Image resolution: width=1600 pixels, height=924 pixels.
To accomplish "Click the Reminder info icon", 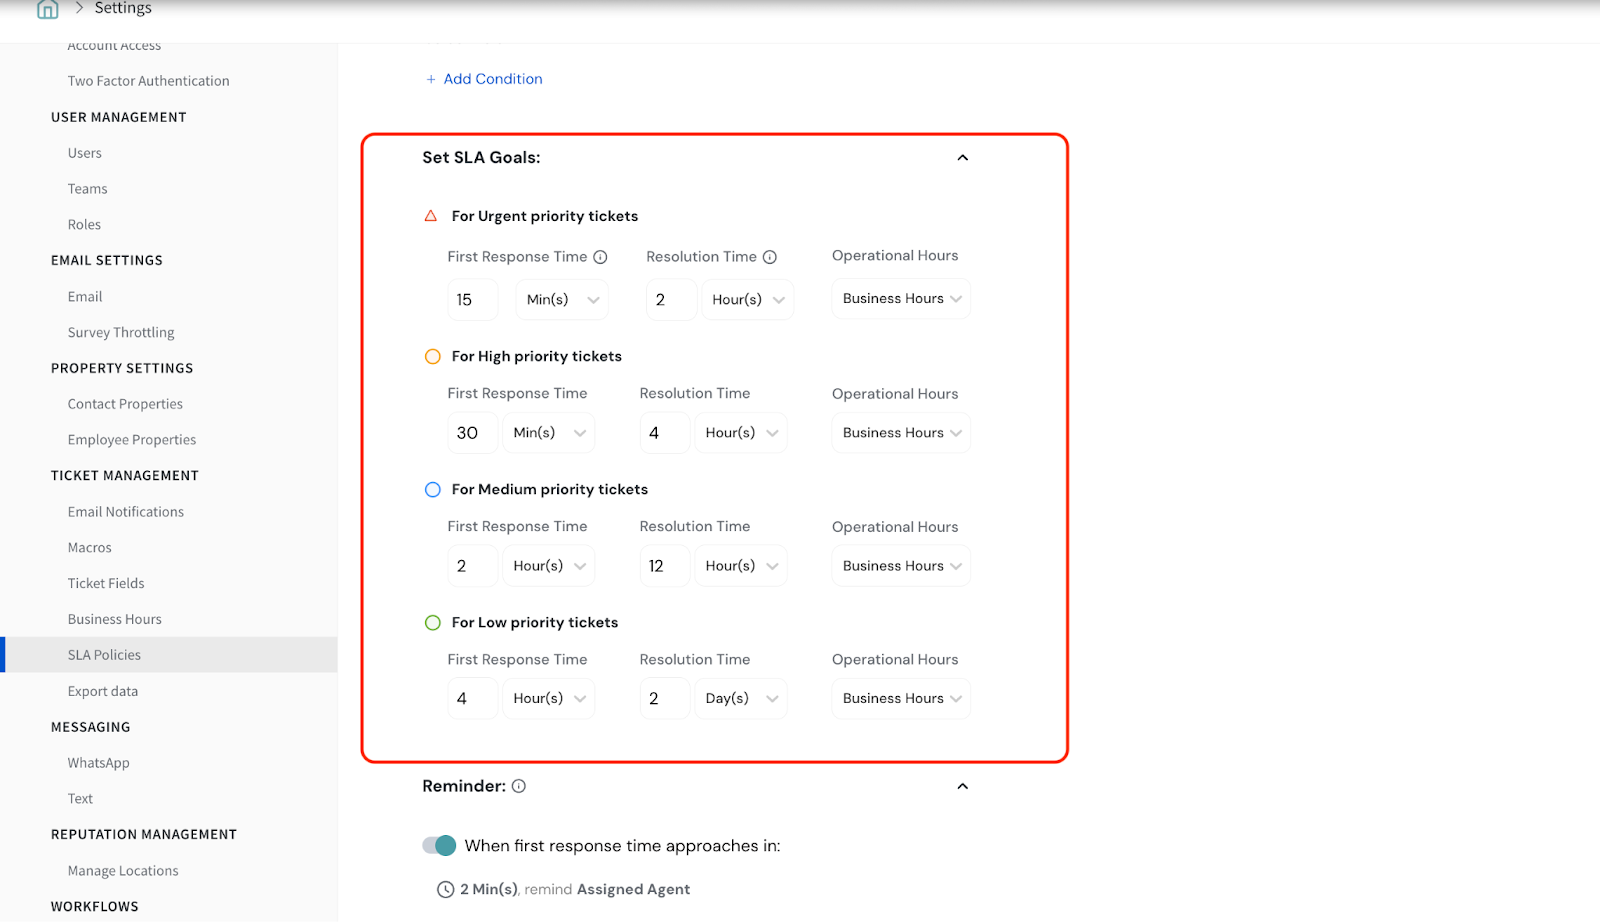I will point(519,787).
